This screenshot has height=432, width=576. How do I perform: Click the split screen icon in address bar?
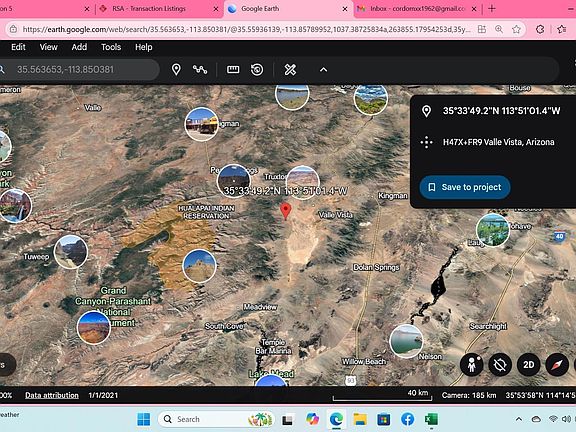[x=482, y=29]
